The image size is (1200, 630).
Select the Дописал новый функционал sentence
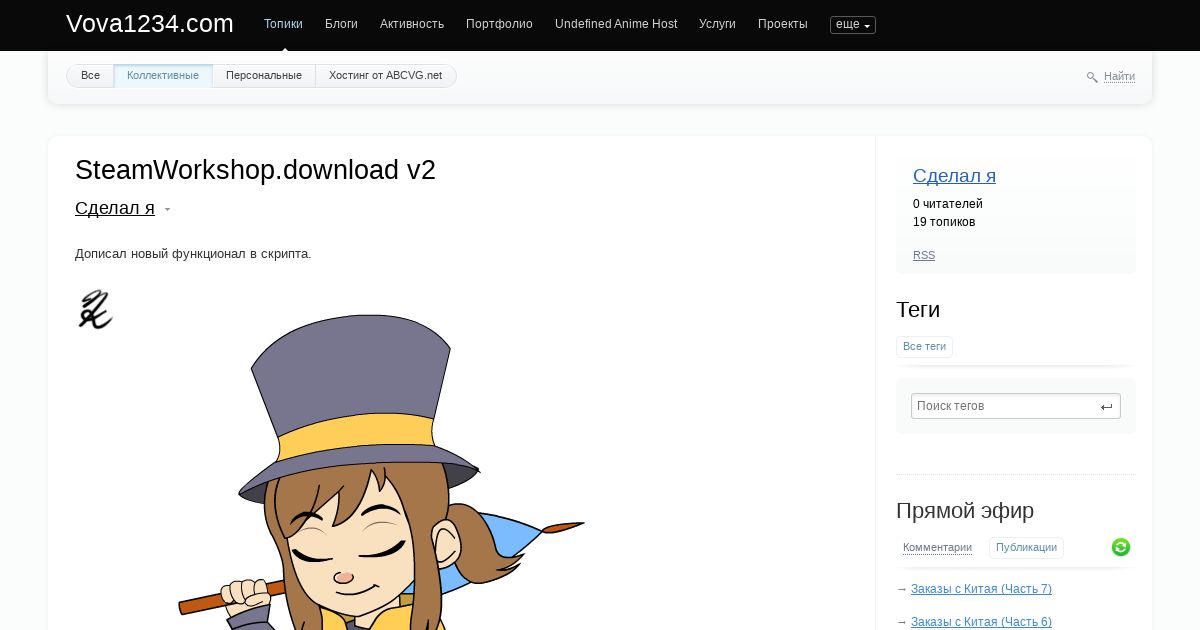[193, 254]
